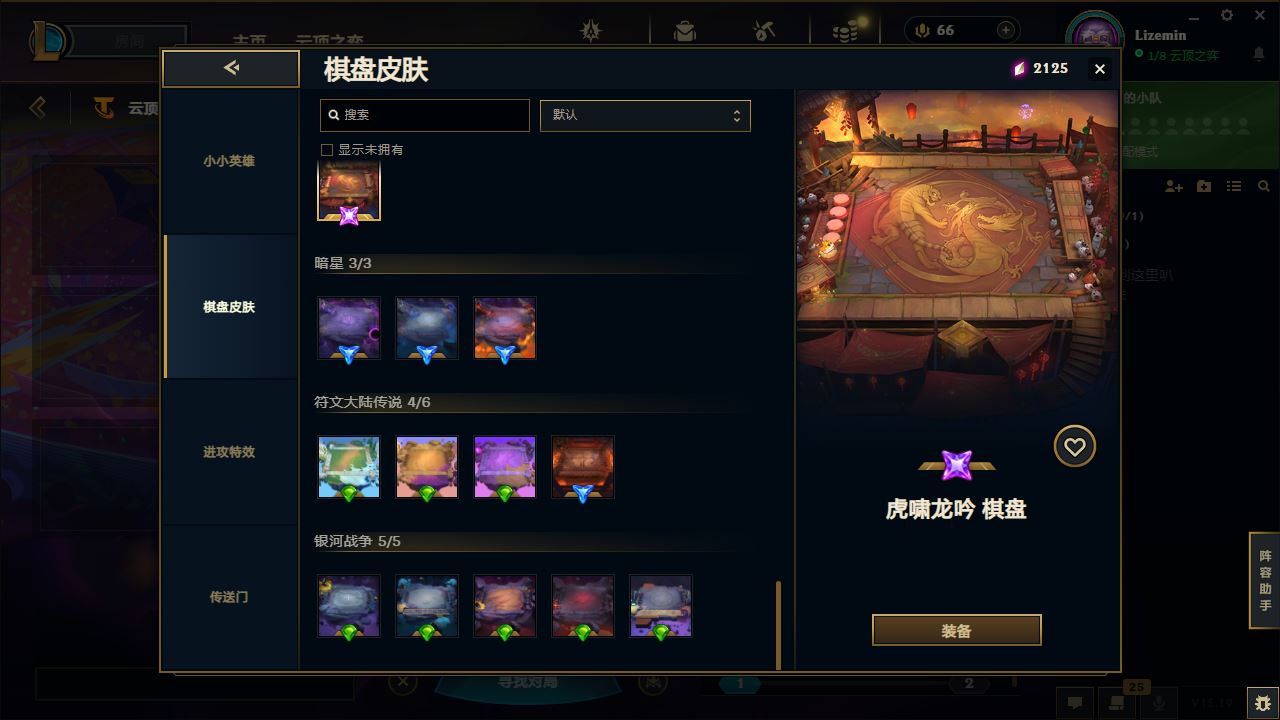The height and width of the screenshot is (720, 1280).
Task: Click the notification bell icon
Action: pyautogui.click(x=1259, y=55)
